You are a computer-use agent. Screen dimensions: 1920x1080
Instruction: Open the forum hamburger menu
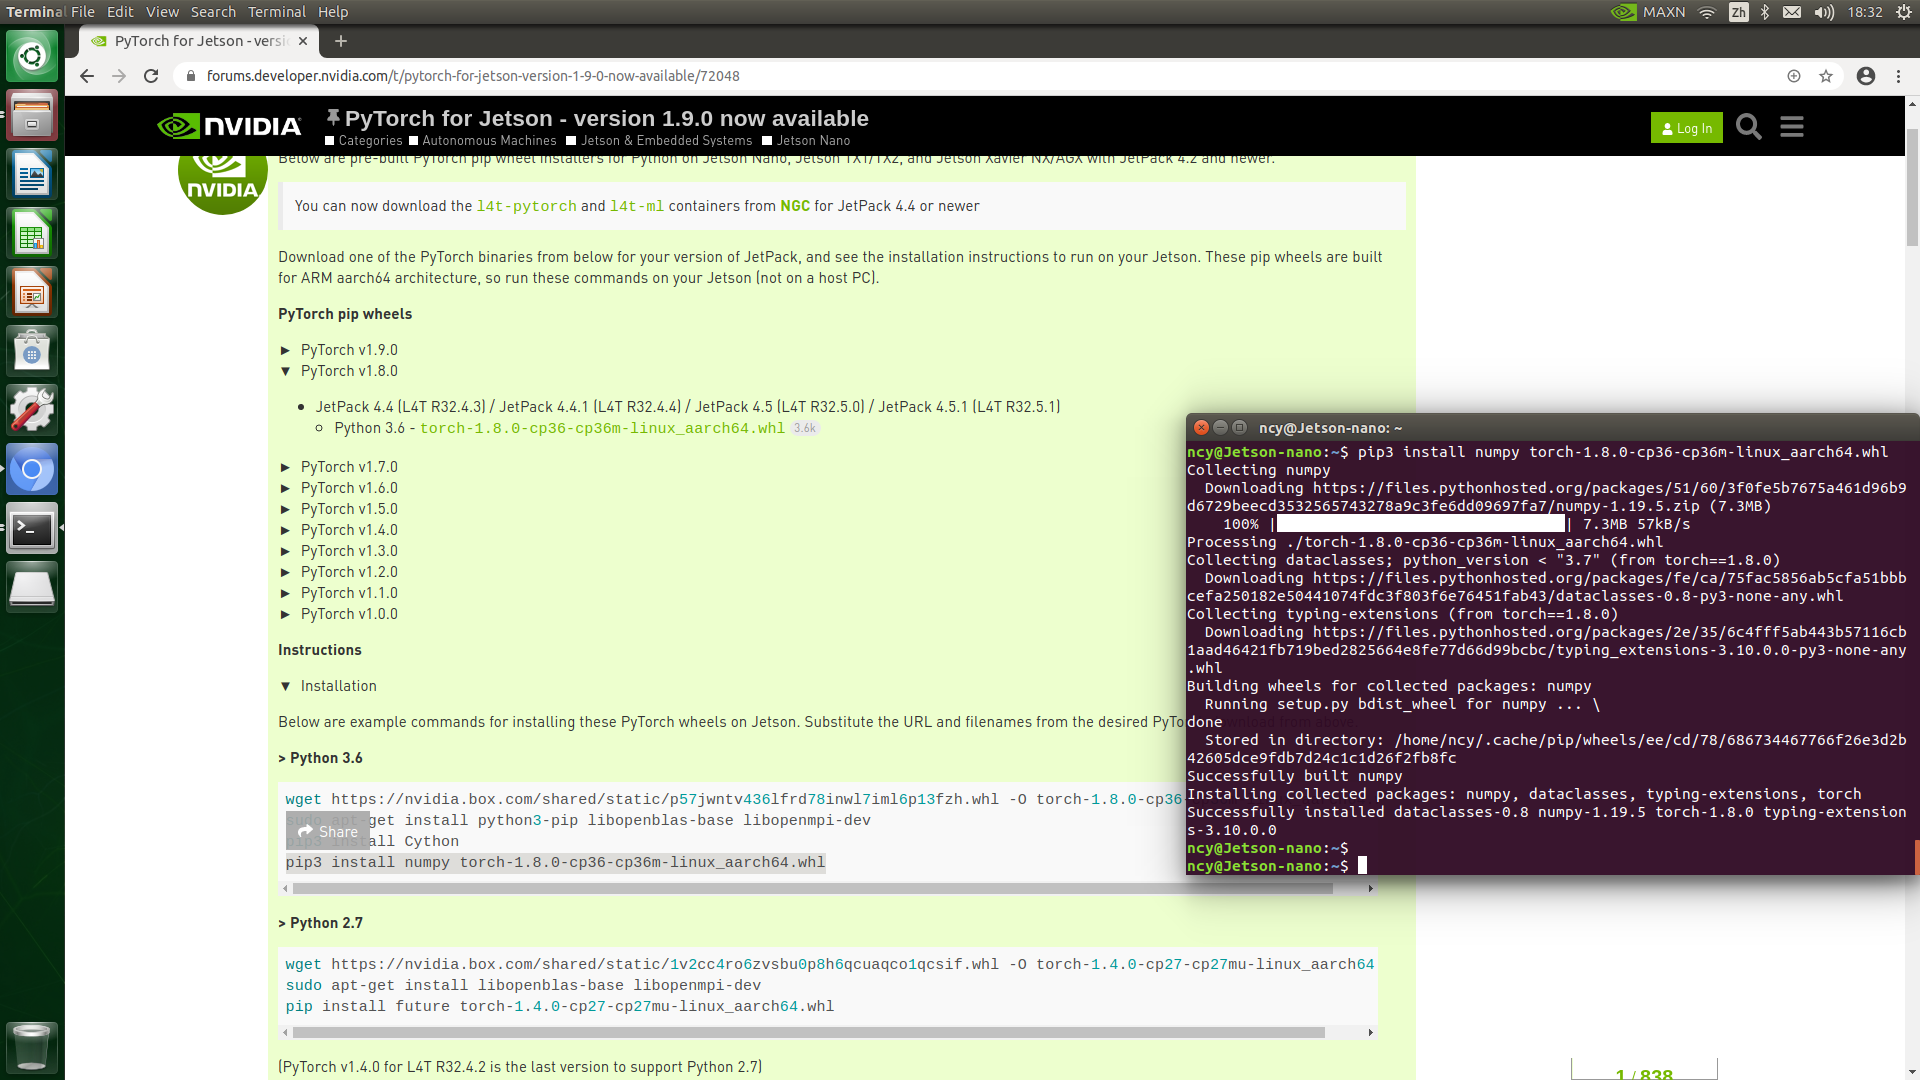pyautogui.click(x=1792, y=127)
